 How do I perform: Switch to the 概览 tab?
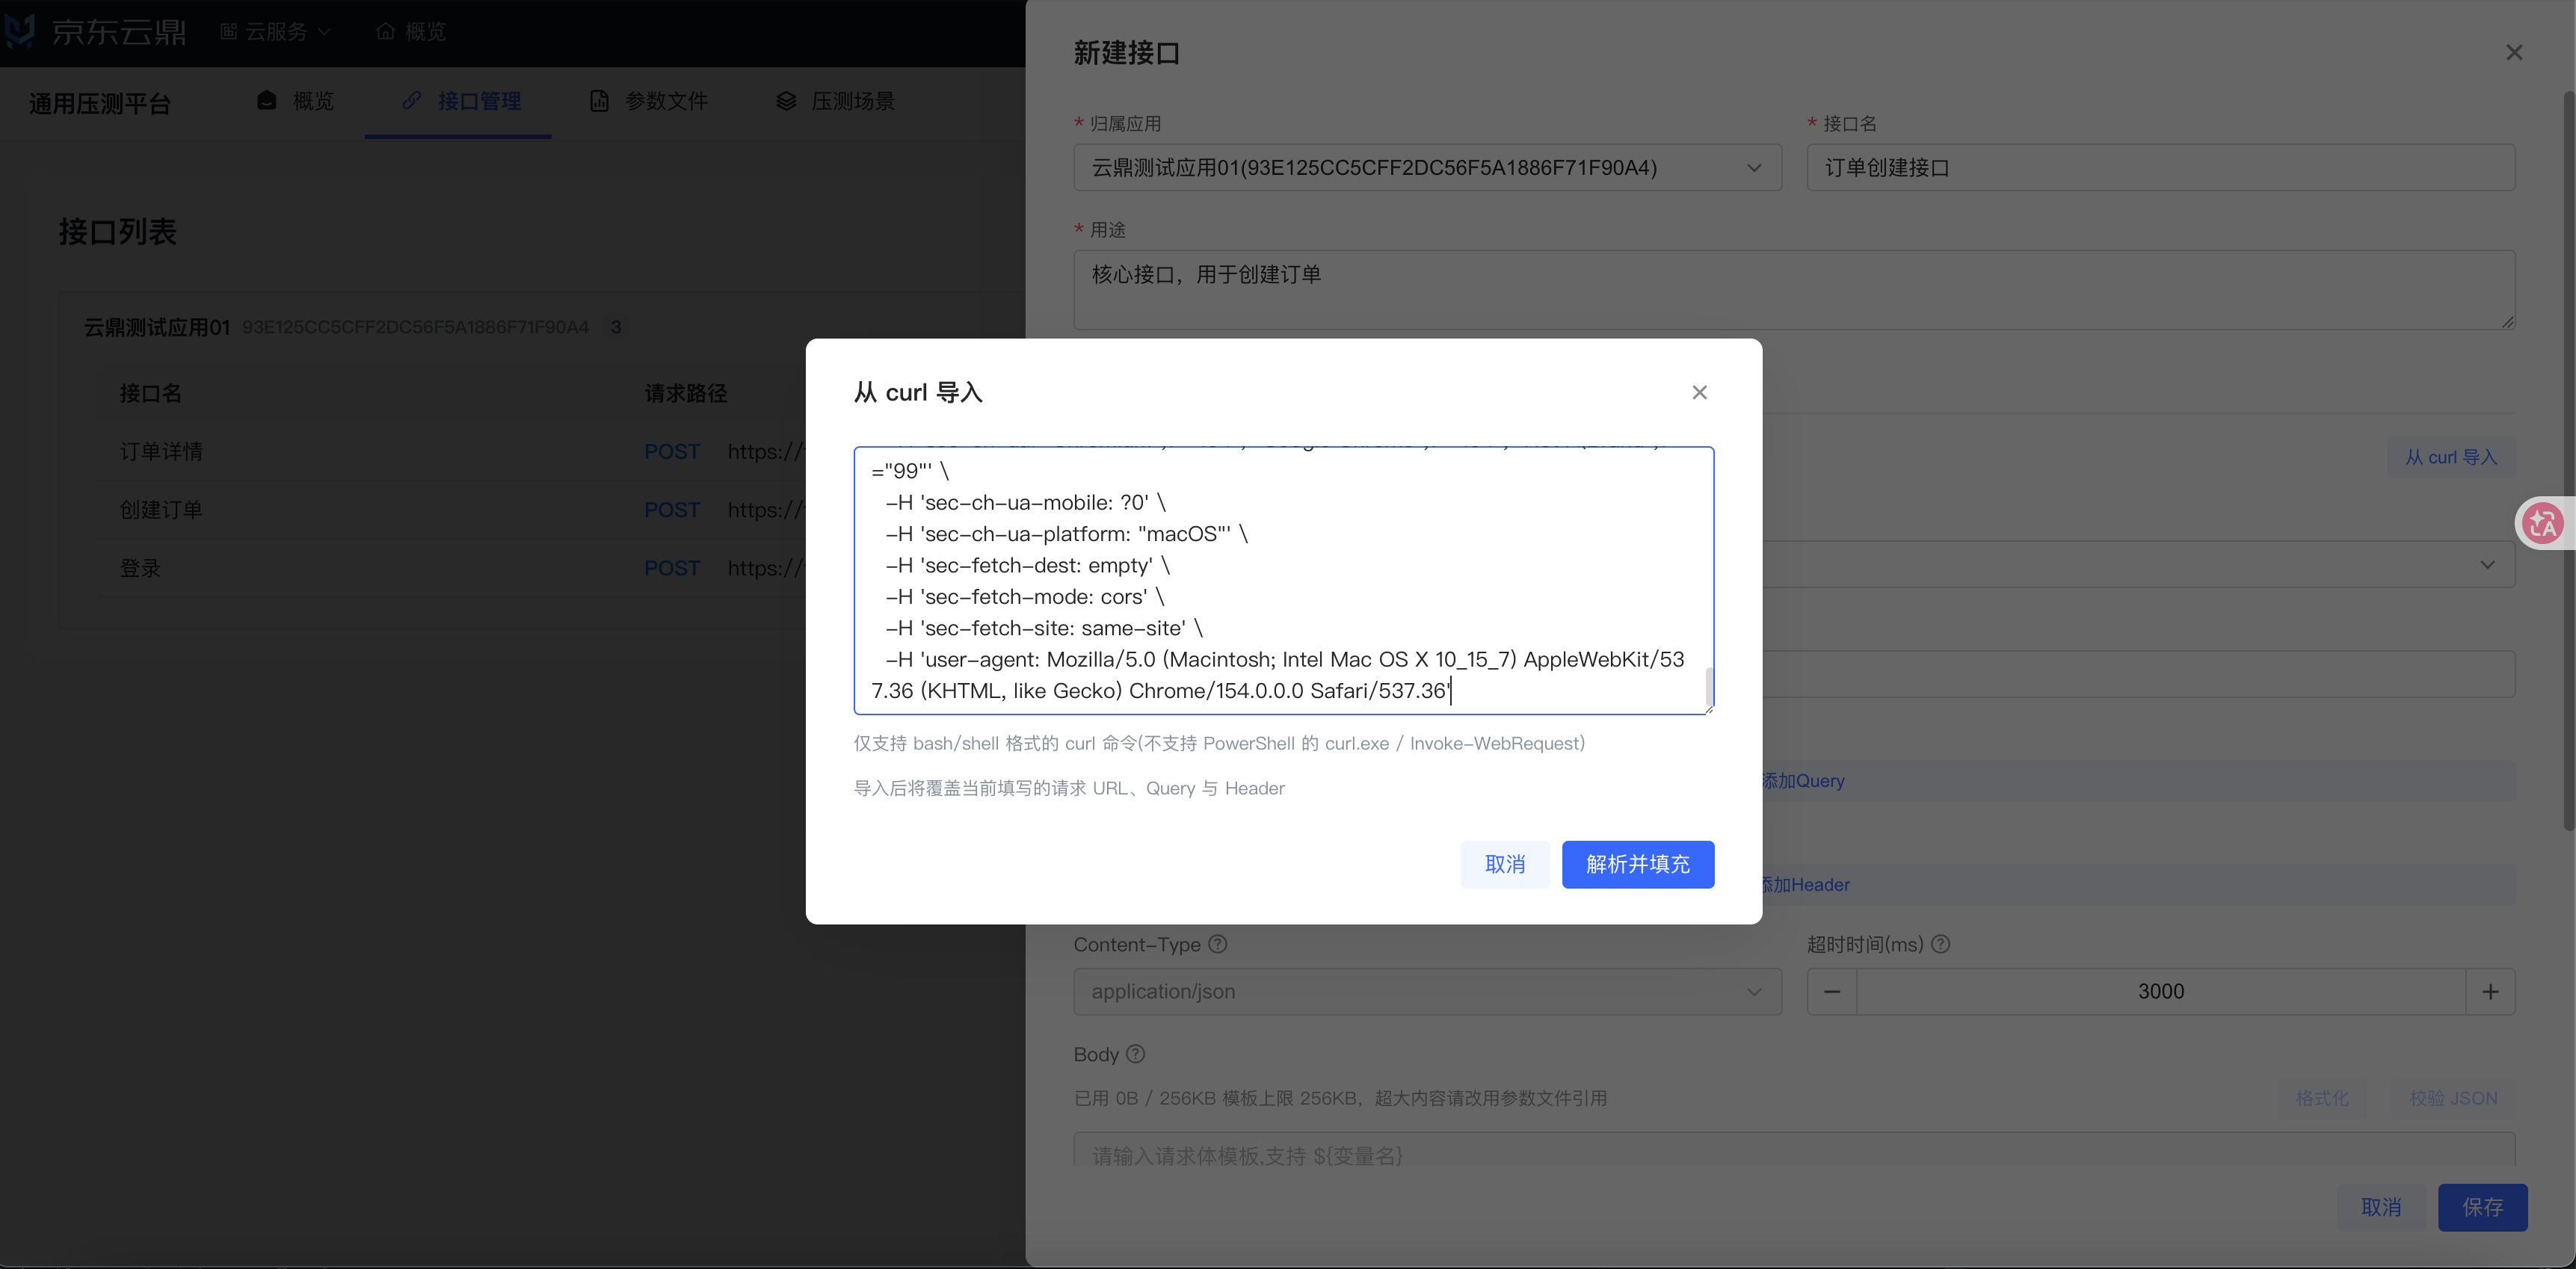coord(296,101)
